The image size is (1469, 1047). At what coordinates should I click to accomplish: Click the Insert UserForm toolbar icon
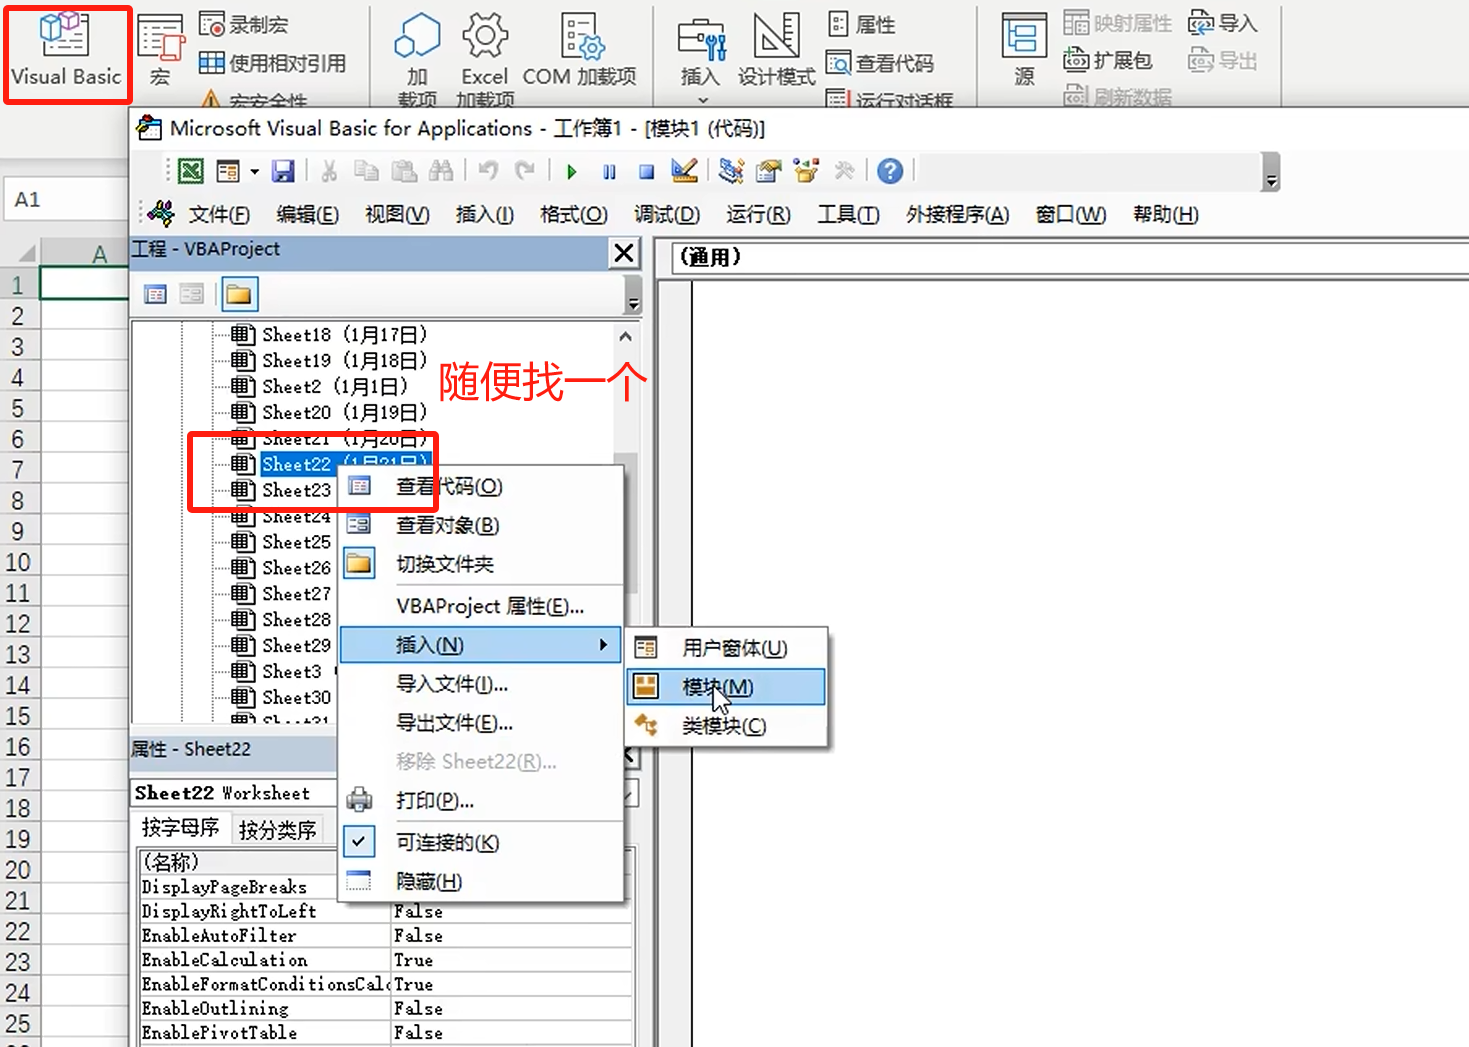(228, 171)
